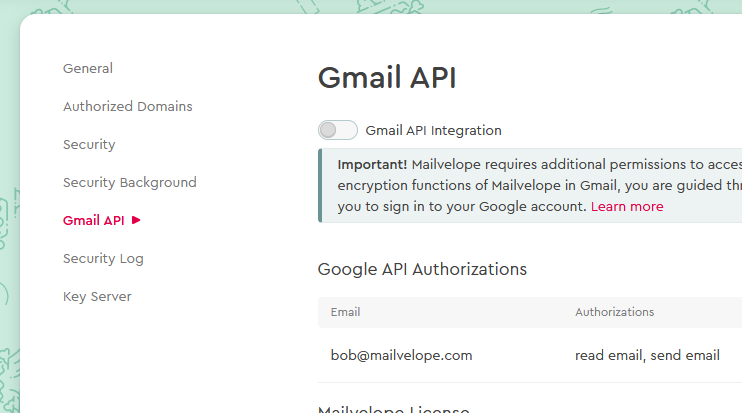Click the Authorizations column header

point(614,312)
